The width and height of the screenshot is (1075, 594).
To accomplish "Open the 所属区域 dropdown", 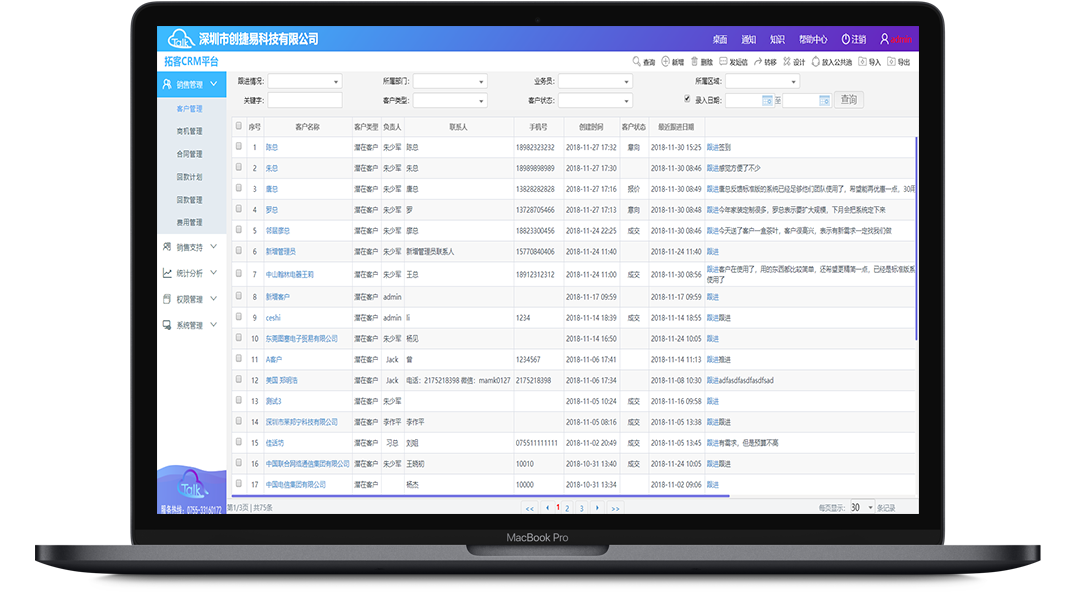I will 762,81.
